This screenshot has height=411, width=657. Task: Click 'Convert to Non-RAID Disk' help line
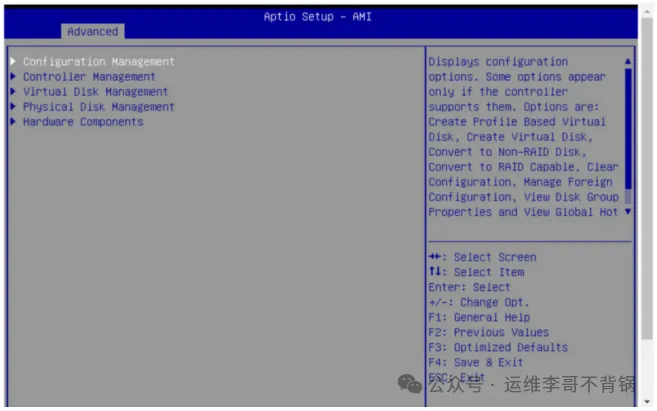507,152
